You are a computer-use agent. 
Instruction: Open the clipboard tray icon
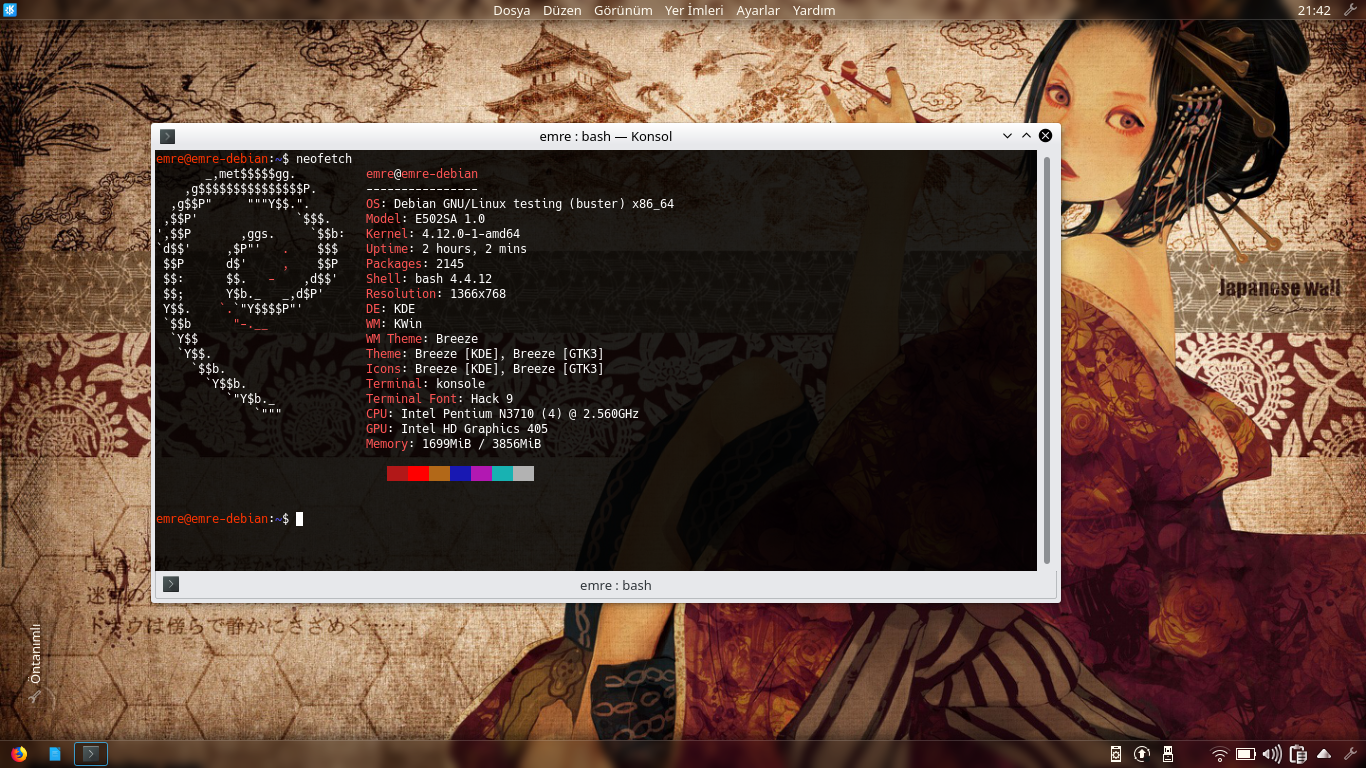click(1298, 754)
